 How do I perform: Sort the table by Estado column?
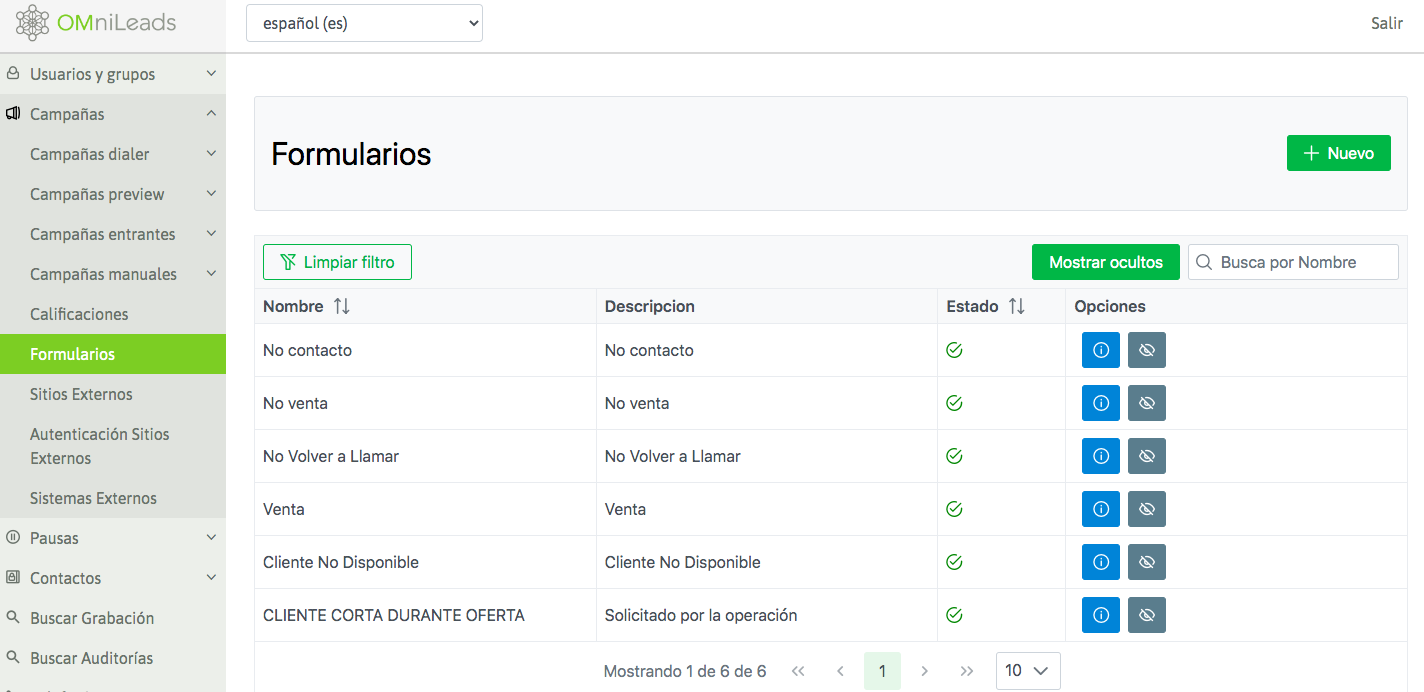pos(1016,306)
